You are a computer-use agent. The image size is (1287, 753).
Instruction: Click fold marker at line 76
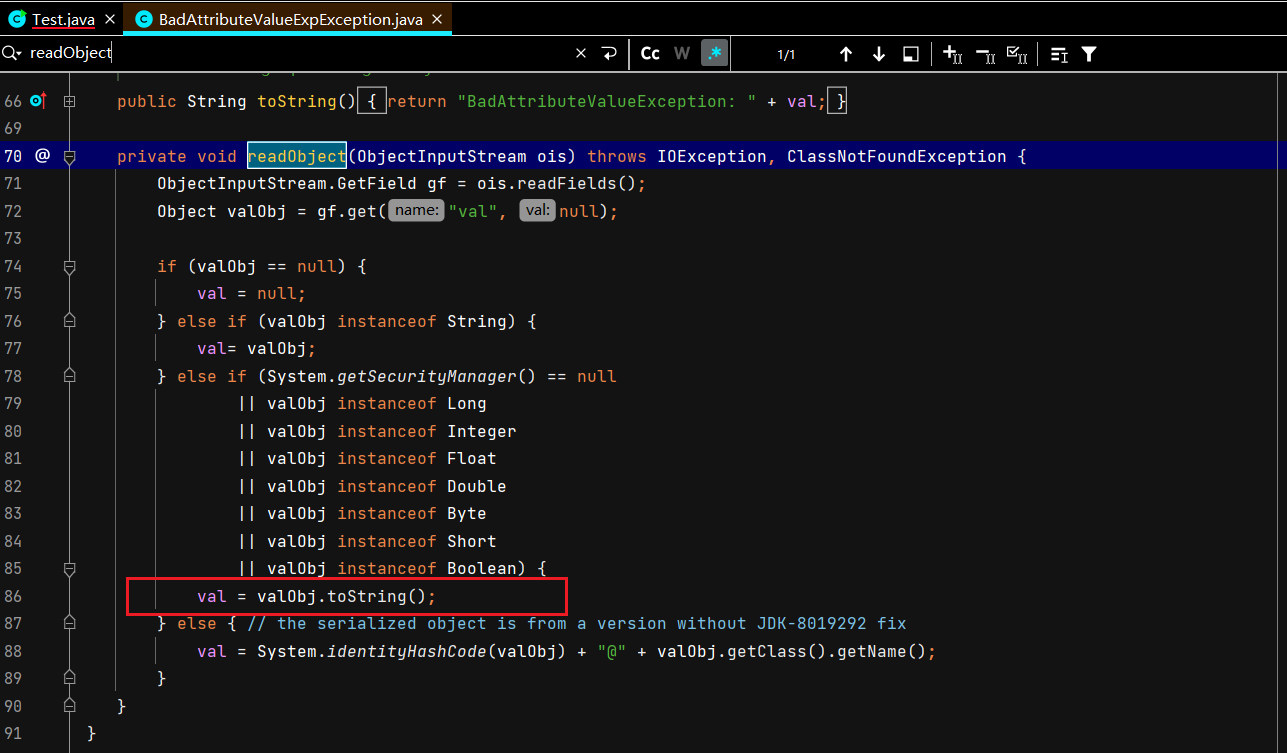[69, 321]
